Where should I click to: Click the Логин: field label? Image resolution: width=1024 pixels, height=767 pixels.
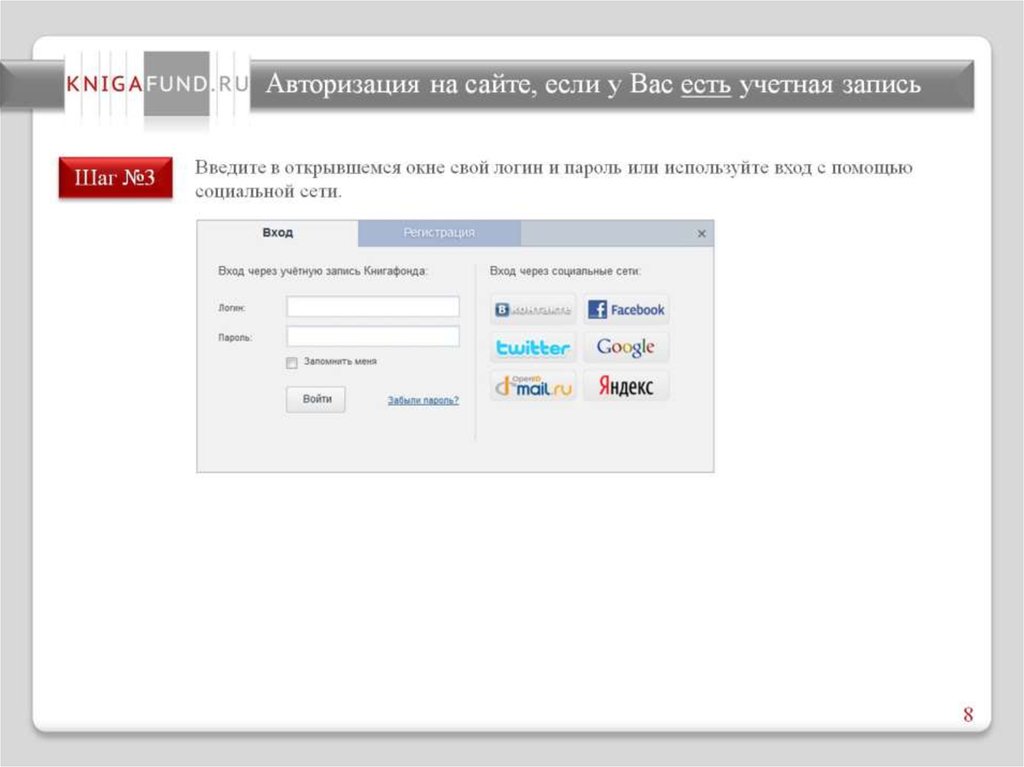(231, 308)
